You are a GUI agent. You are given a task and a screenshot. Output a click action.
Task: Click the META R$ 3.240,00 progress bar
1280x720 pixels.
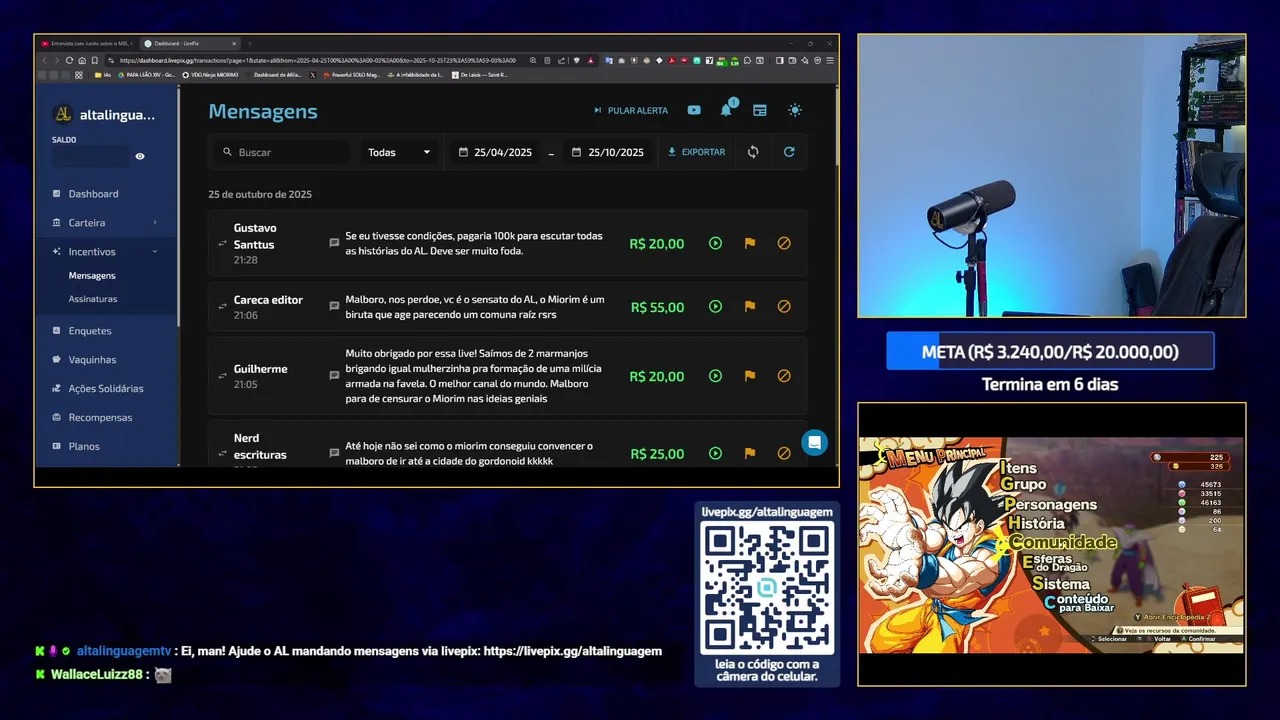coord(1050,352)
